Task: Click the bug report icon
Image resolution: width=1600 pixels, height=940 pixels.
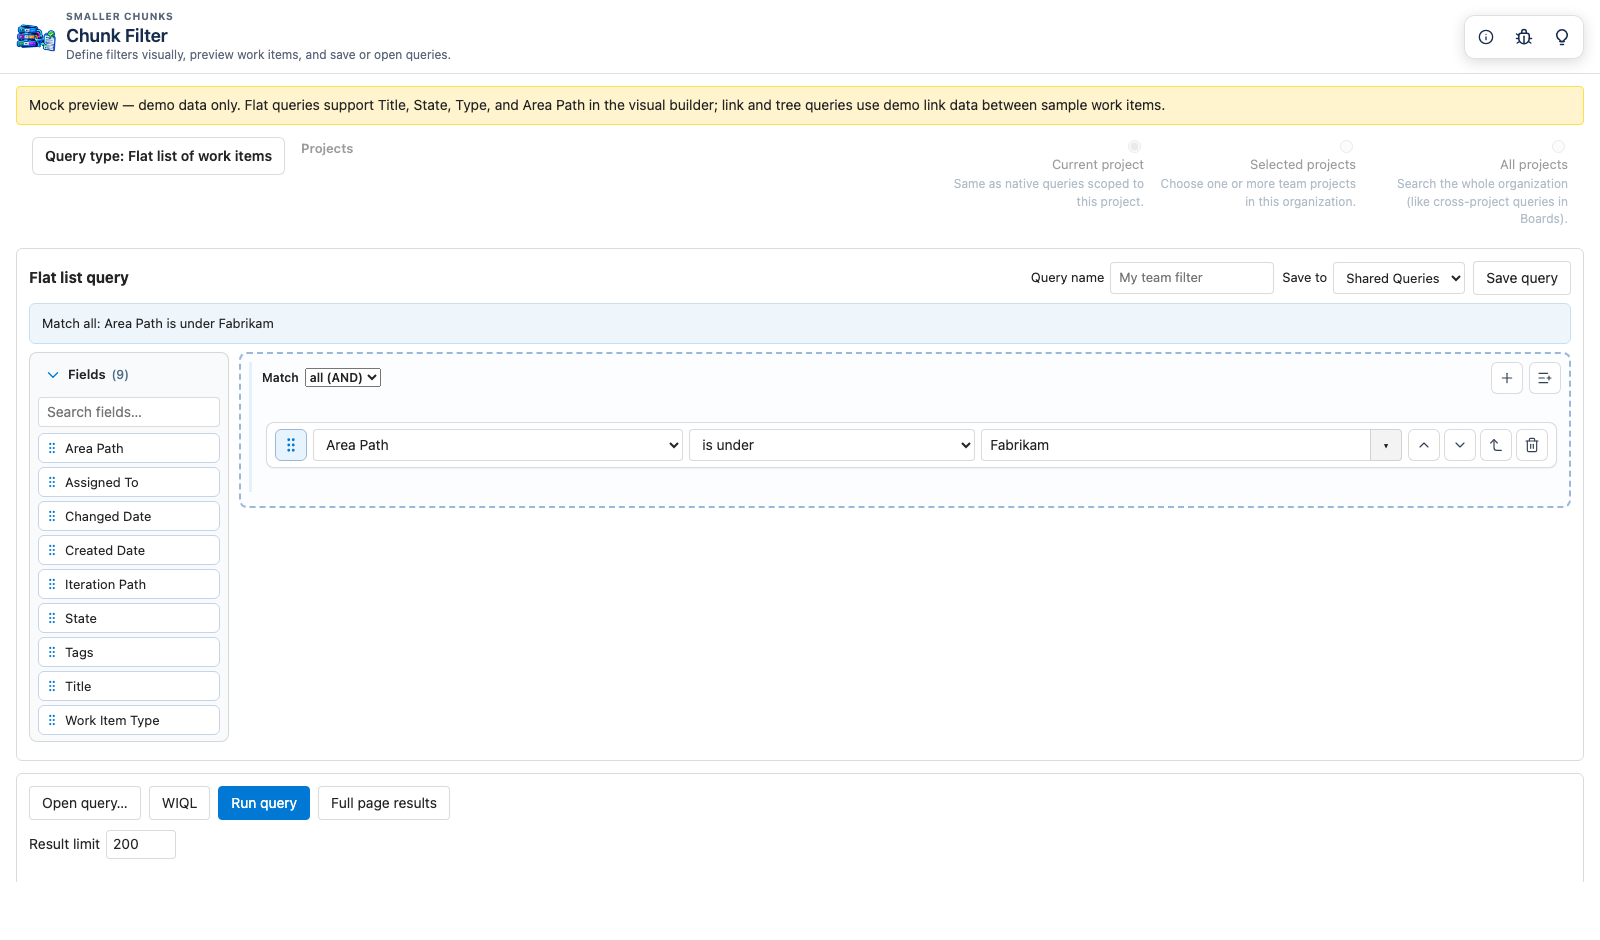Action: (x=1524, y=37)
